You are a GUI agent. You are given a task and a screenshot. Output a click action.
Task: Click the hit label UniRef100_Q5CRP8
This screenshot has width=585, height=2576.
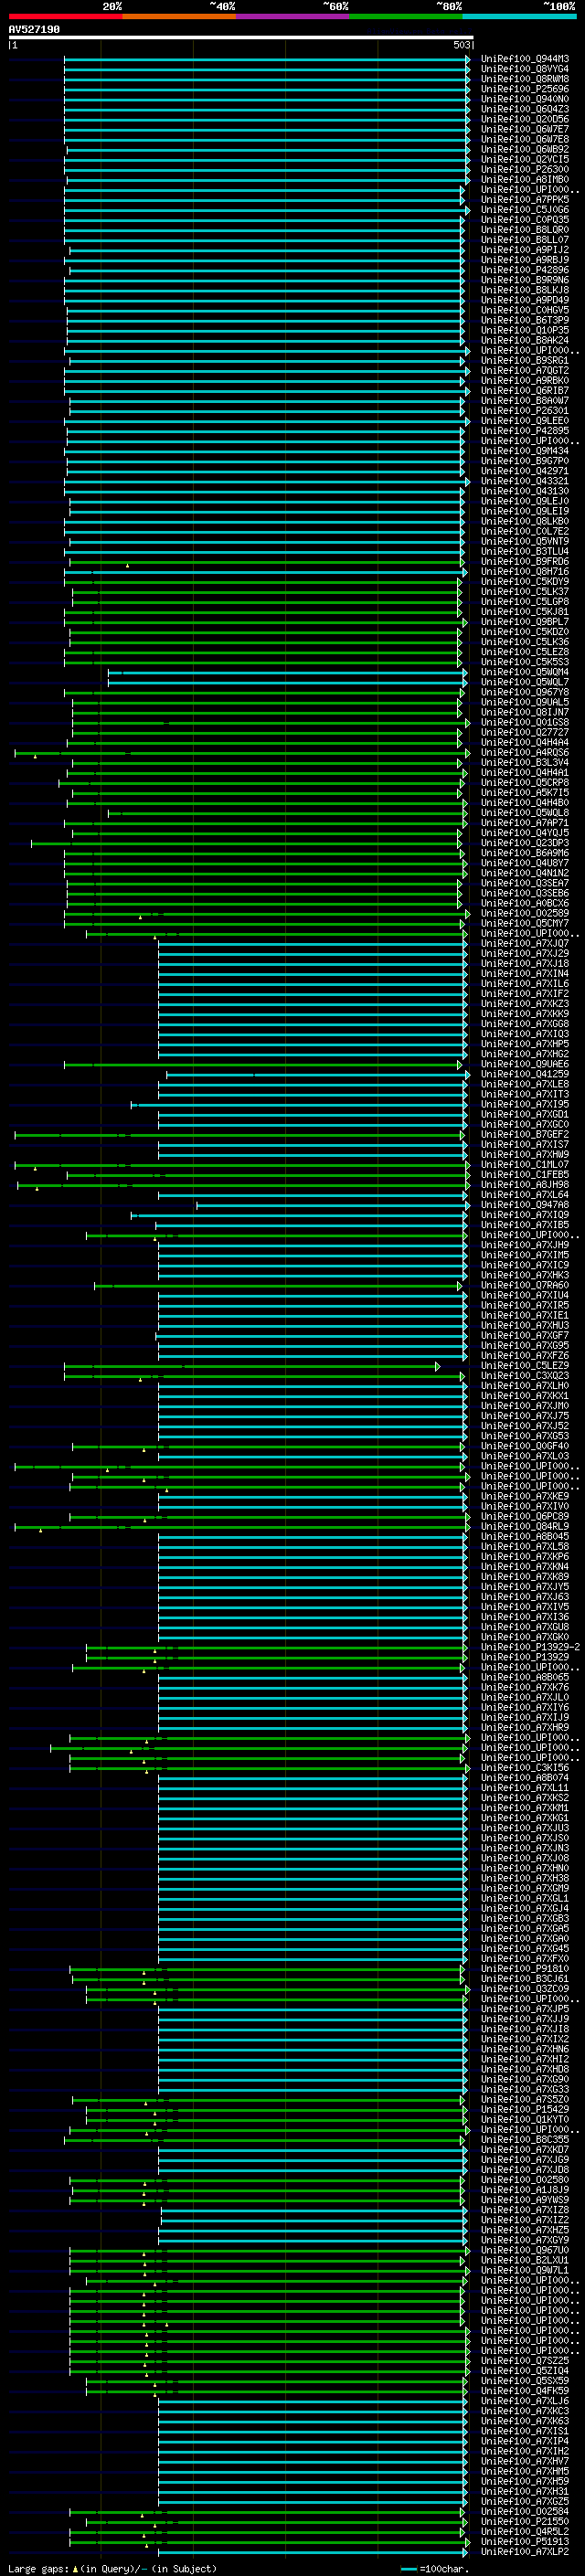525,782
